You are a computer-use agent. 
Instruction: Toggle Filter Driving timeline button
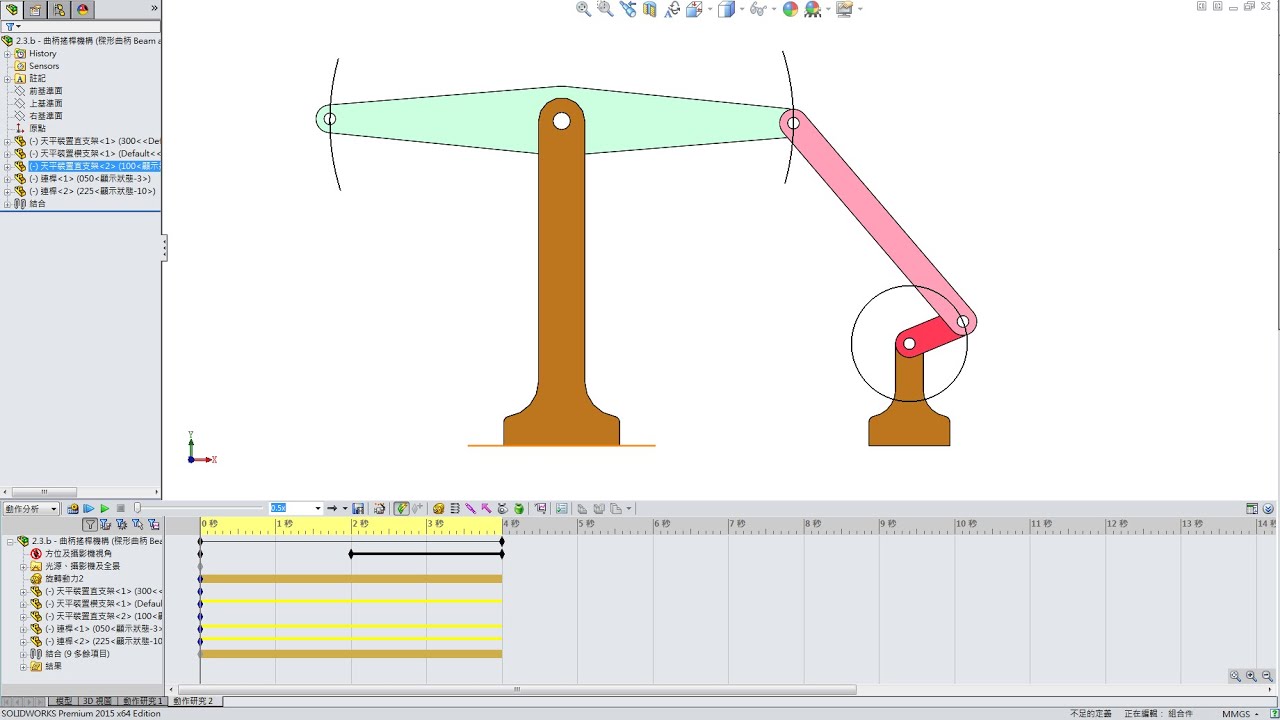point(121,524)
